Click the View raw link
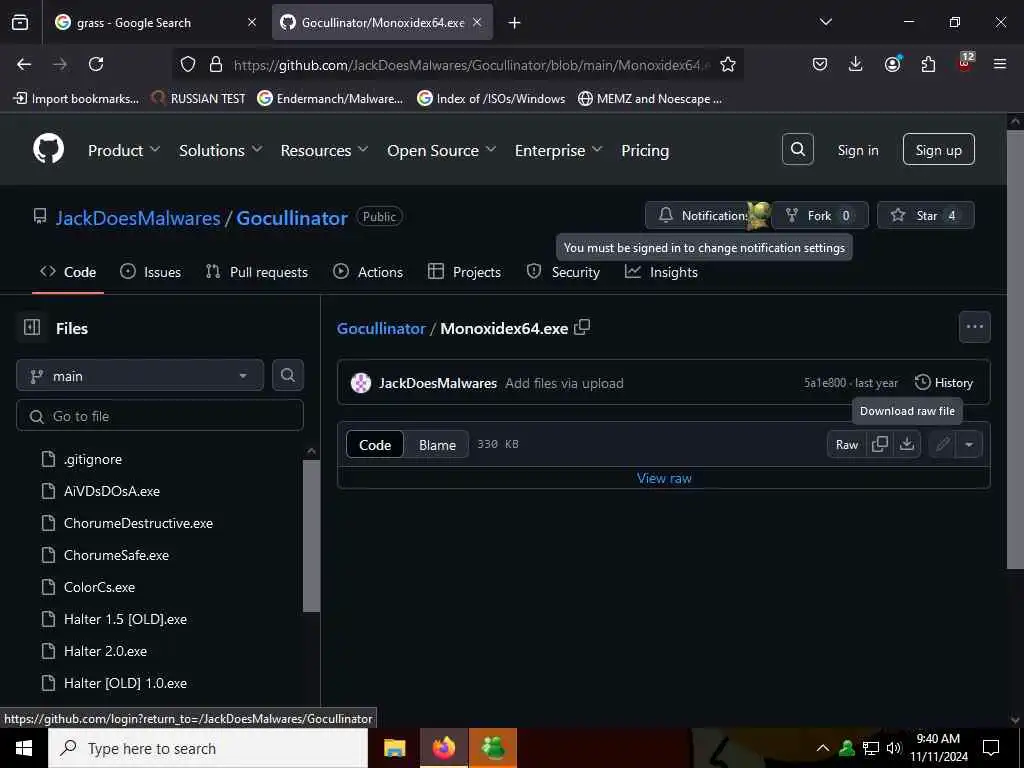 pyautogui.click(x=664, y=478)
